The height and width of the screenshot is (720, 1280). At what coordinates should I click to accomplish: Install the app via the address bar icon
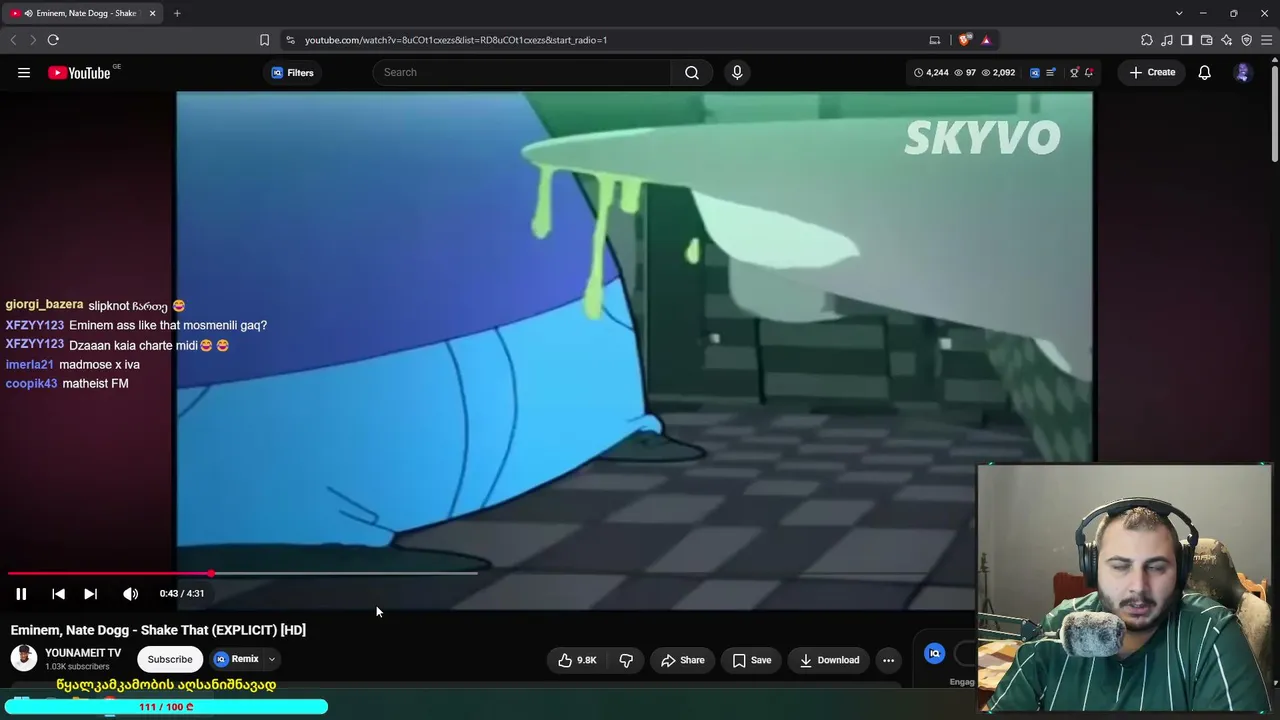pos(935,40)
